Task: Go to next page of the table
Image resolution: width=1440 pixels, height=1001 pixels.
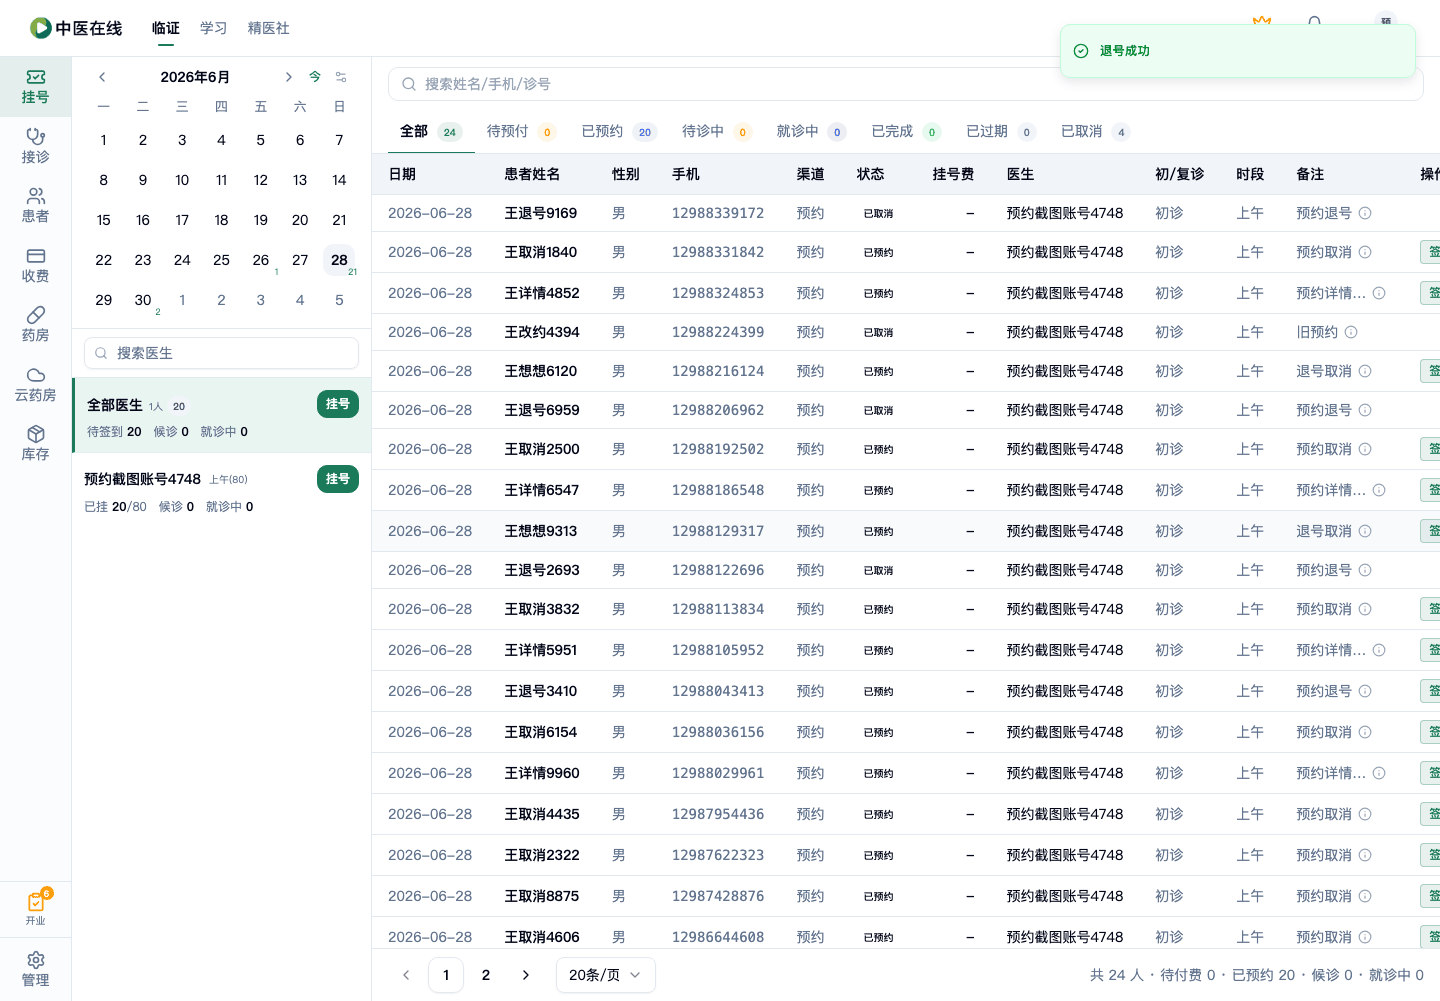Action: 526,975
